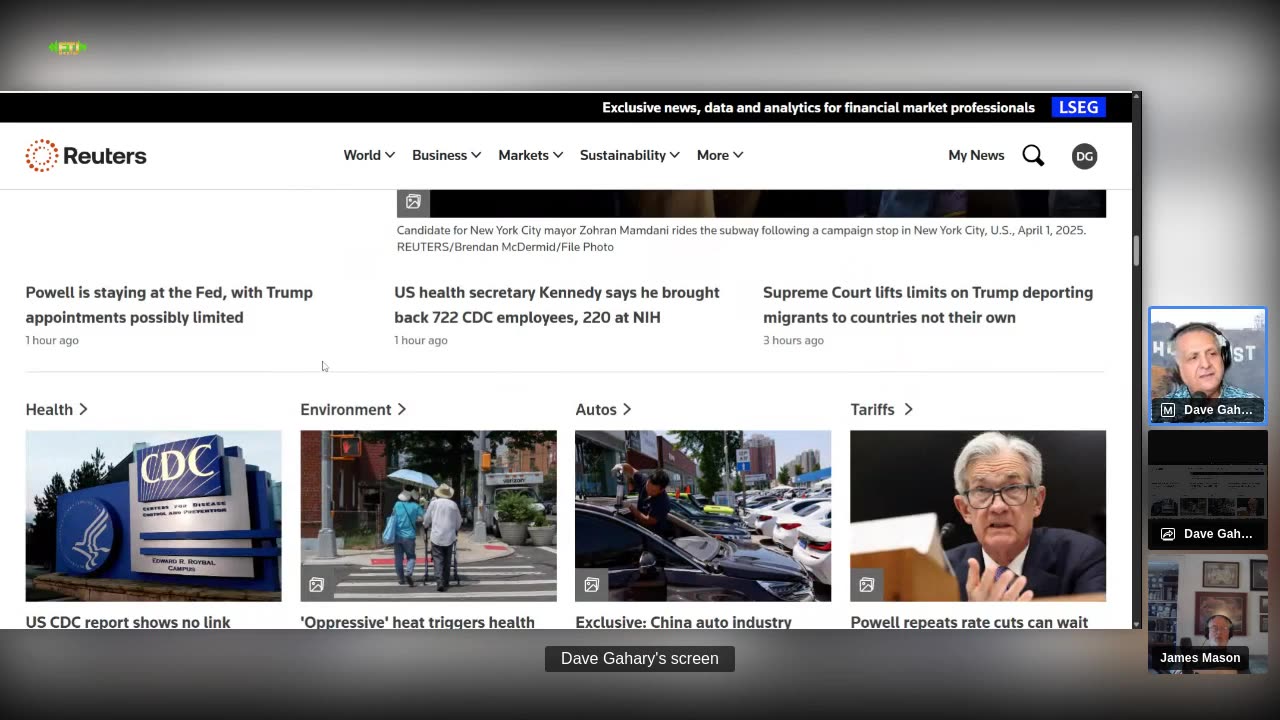
Task: Click the '3 hours ago' timestamp
Action: [793, 340]
